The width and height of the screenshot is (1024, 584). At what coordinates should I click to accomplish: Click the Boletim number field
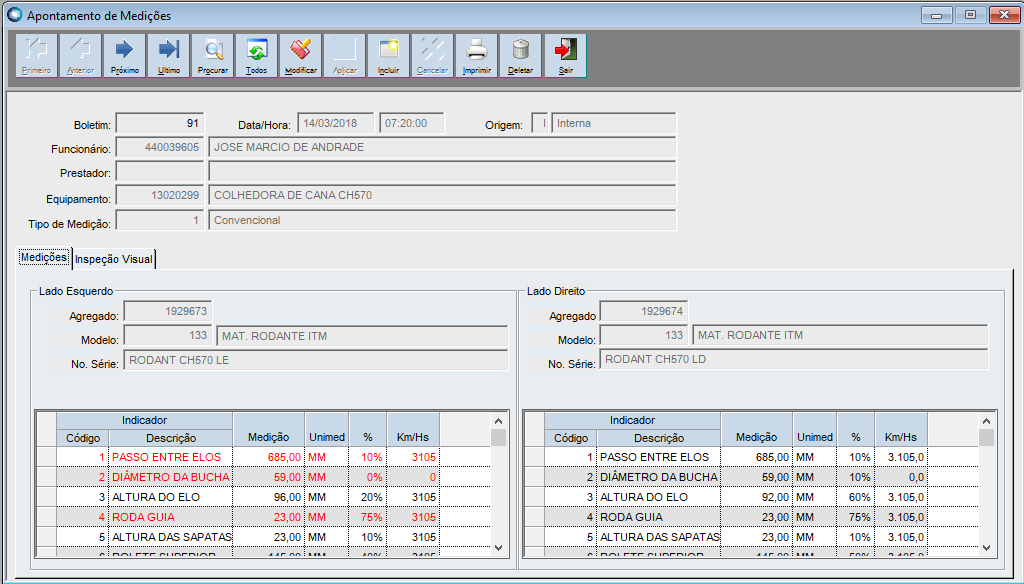(x=160, y=123)
